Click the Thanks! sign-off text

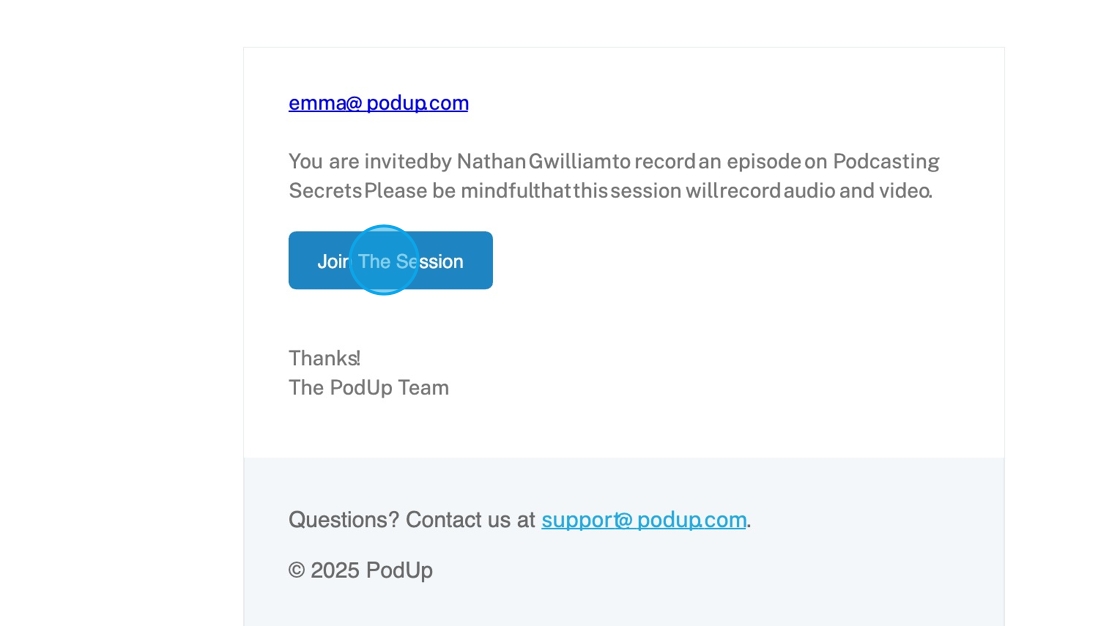(x=324, y=358)
